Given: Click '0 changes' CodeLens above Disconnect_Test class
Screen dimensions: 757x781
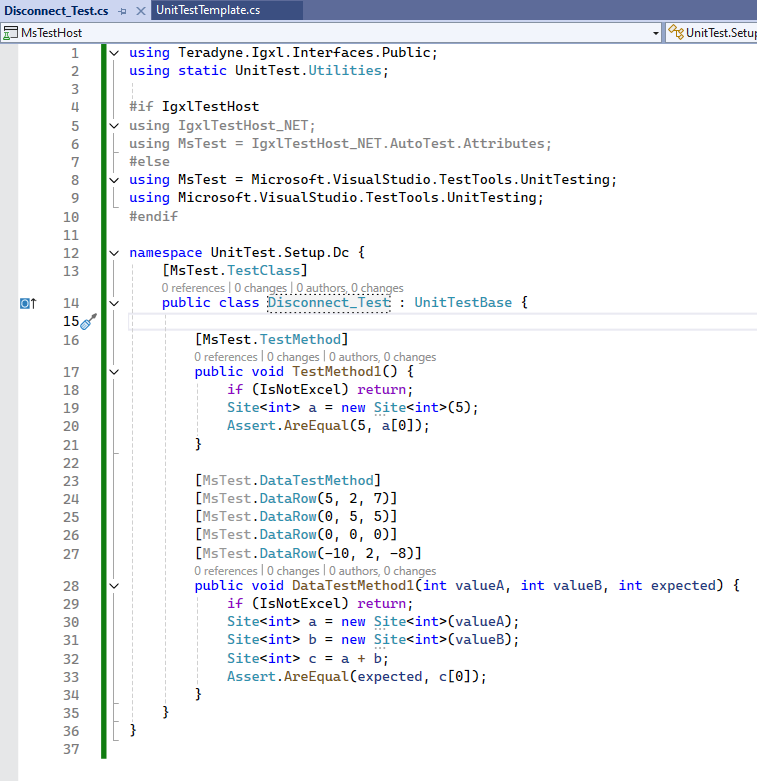Looking at the screenshot, I should coord(260,288).
